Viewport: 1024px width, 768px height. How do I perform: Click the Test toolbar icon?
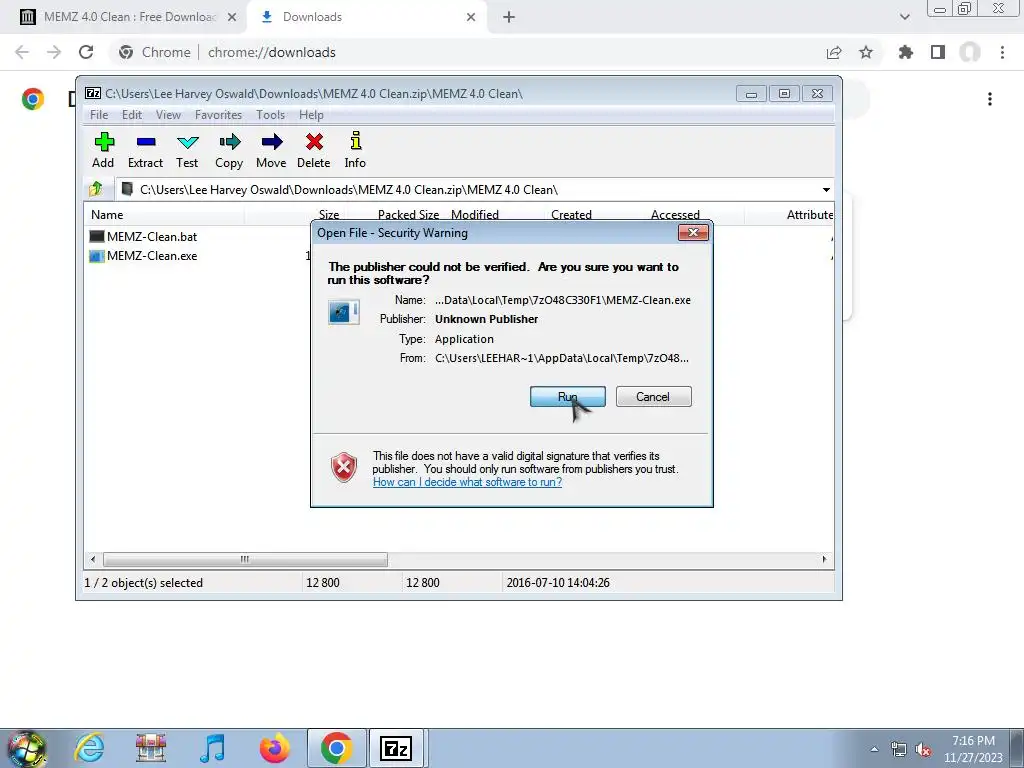pos(187,150)
